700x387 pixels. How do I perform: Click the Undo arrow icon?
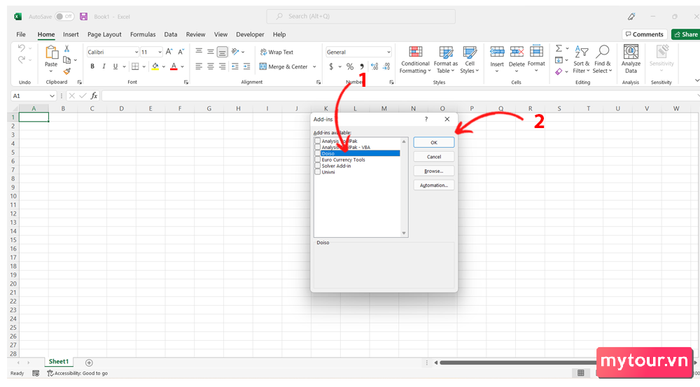[x=21, y=48]
